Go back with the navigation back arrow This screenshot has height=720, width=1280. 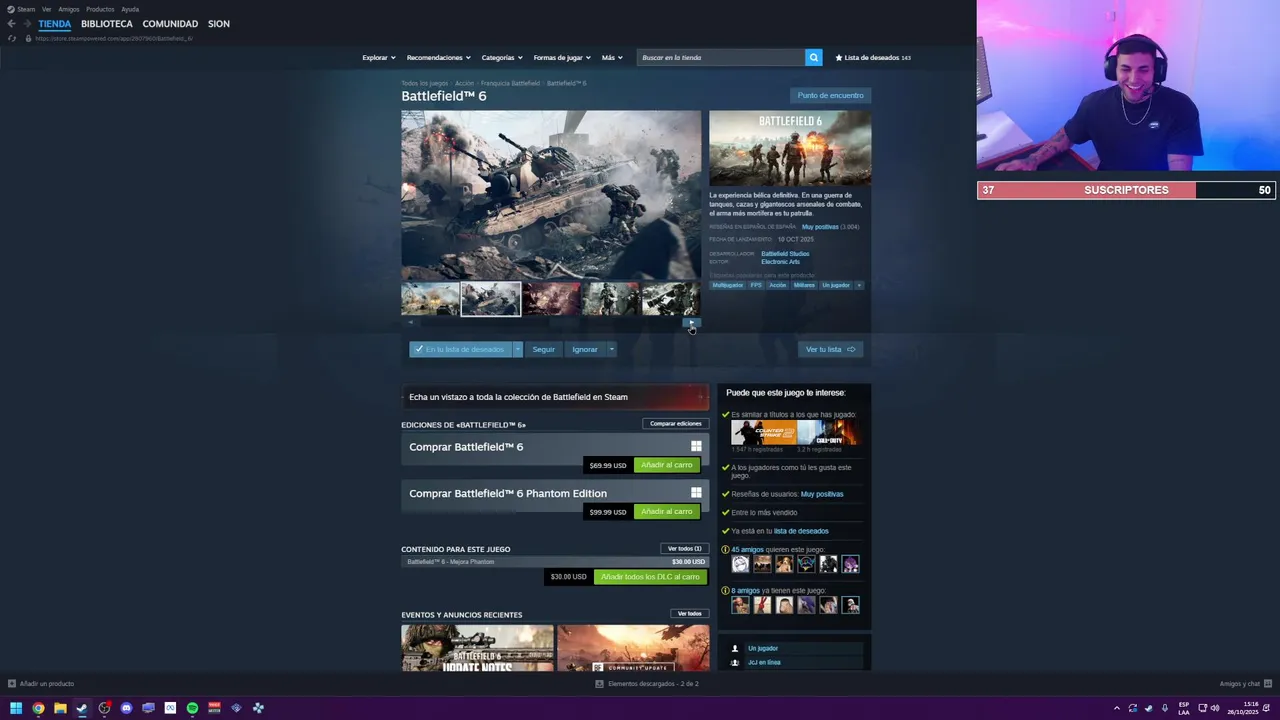coord(11,24)
